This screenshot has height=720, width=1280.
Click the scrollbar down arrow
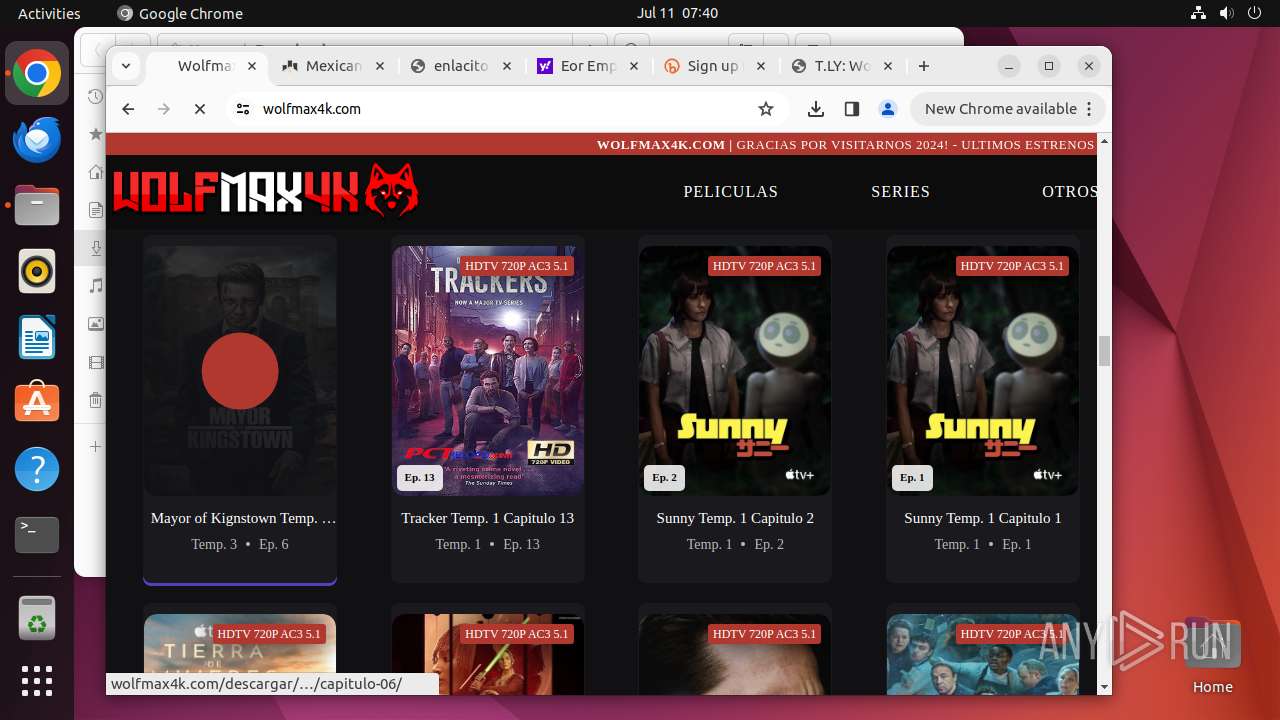click(x=1104, y=687)
